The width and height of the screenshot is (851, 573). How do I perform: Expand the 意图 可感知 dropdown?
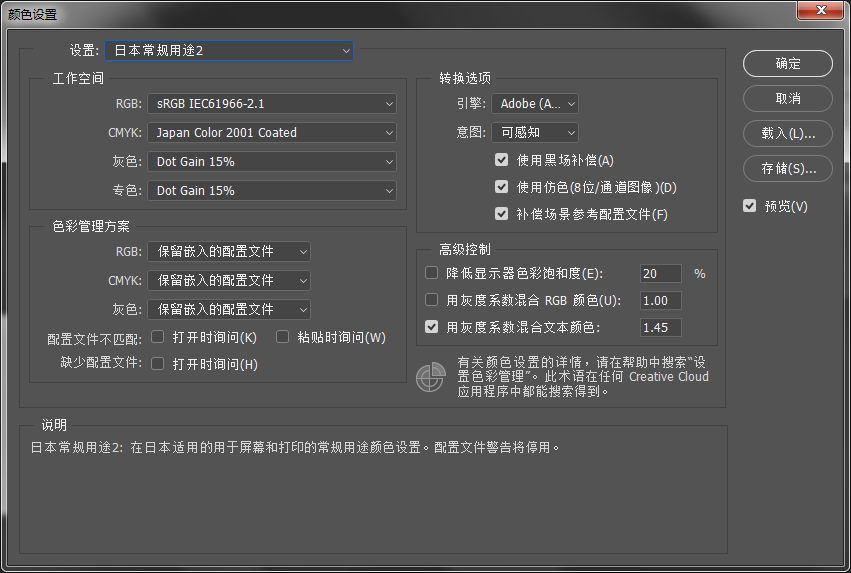pyautogui.click(x=535, y=132)
